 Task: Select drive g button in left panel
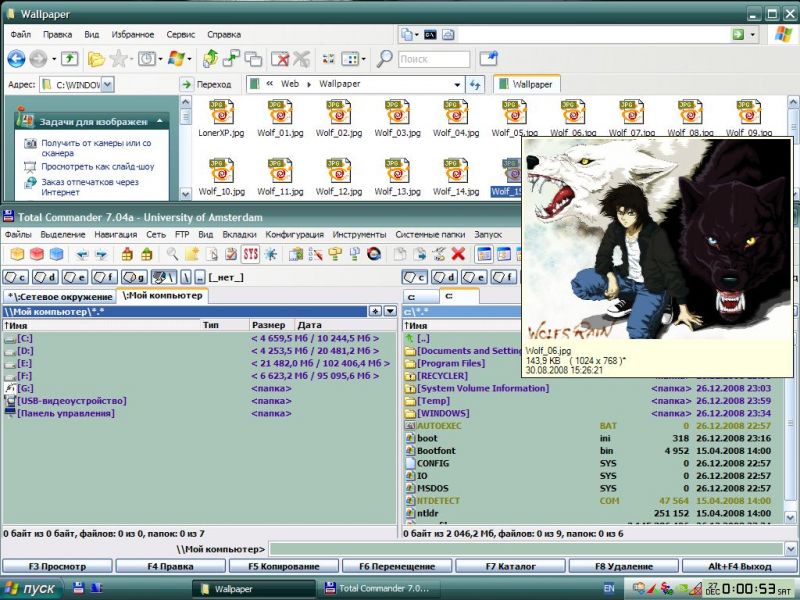pos(134,277)
